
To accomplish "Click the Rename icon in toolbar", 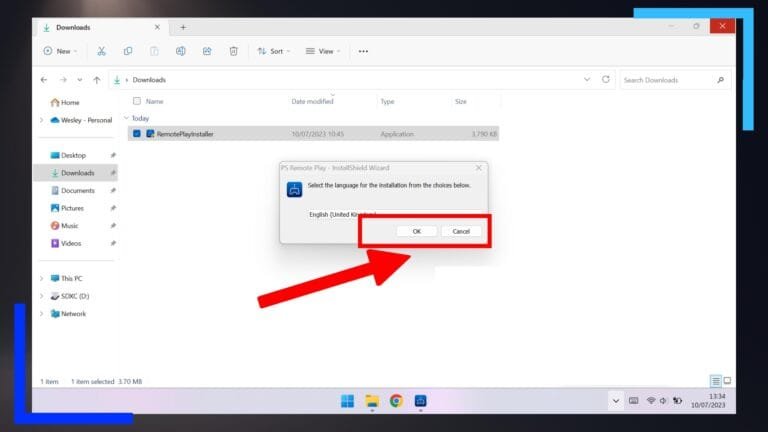I will point(181,51).
